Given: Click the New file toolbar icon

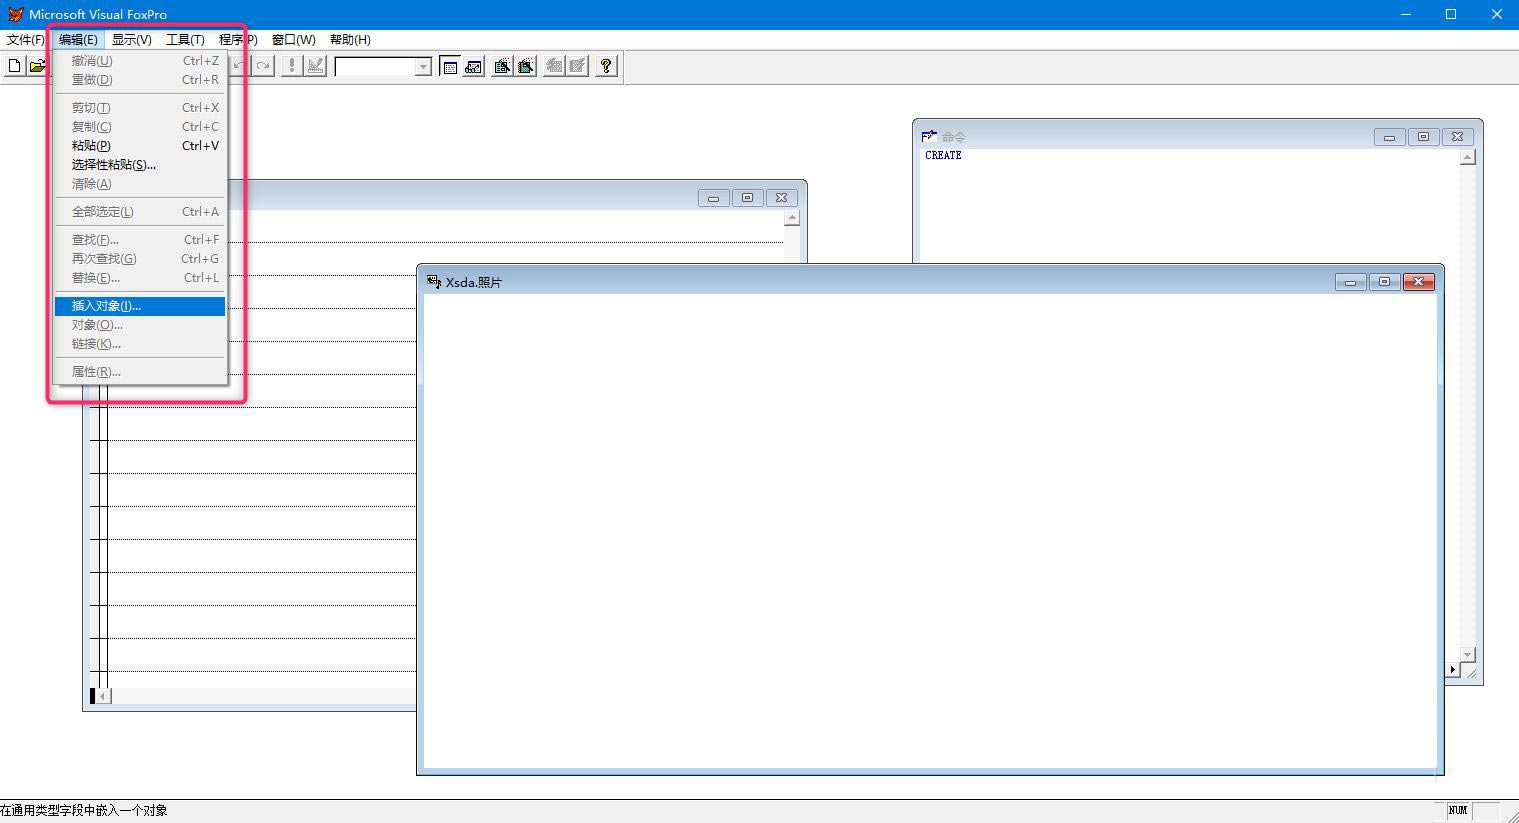Looking at the screenshot, I should (14, 66).
